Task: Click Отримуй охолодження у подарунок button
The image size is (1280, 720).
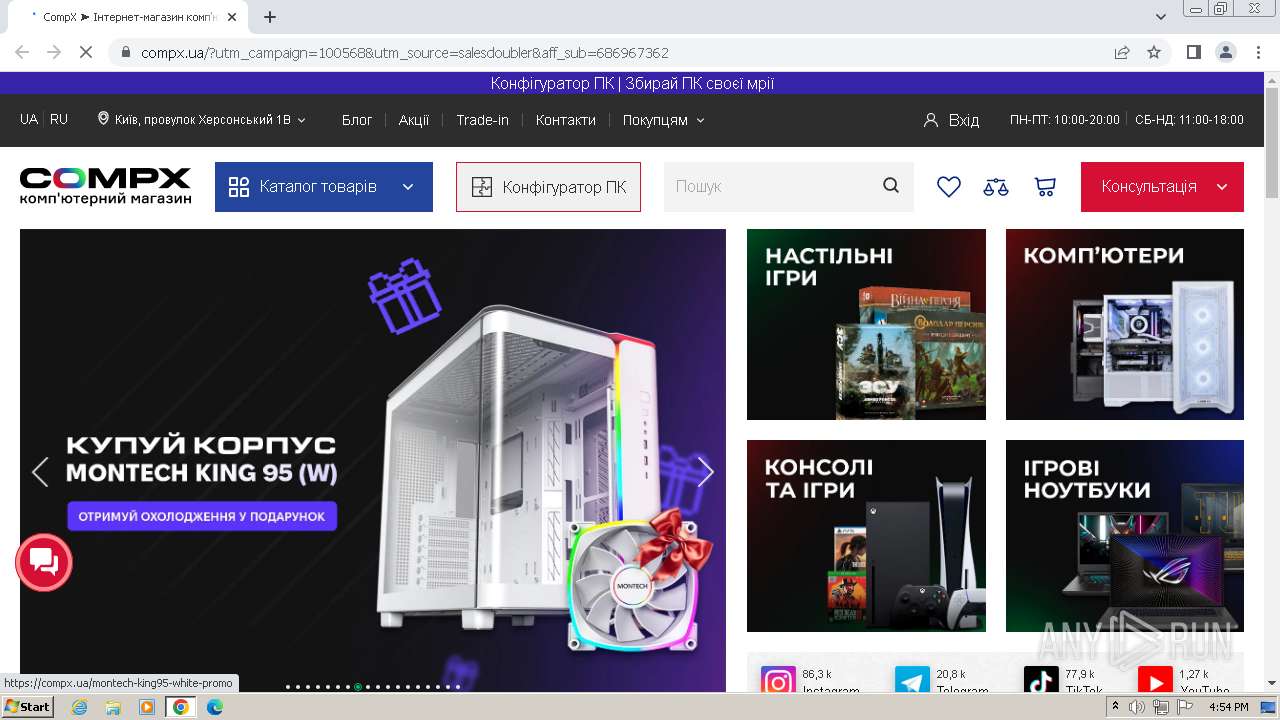Action: click(x=202, y=516)
